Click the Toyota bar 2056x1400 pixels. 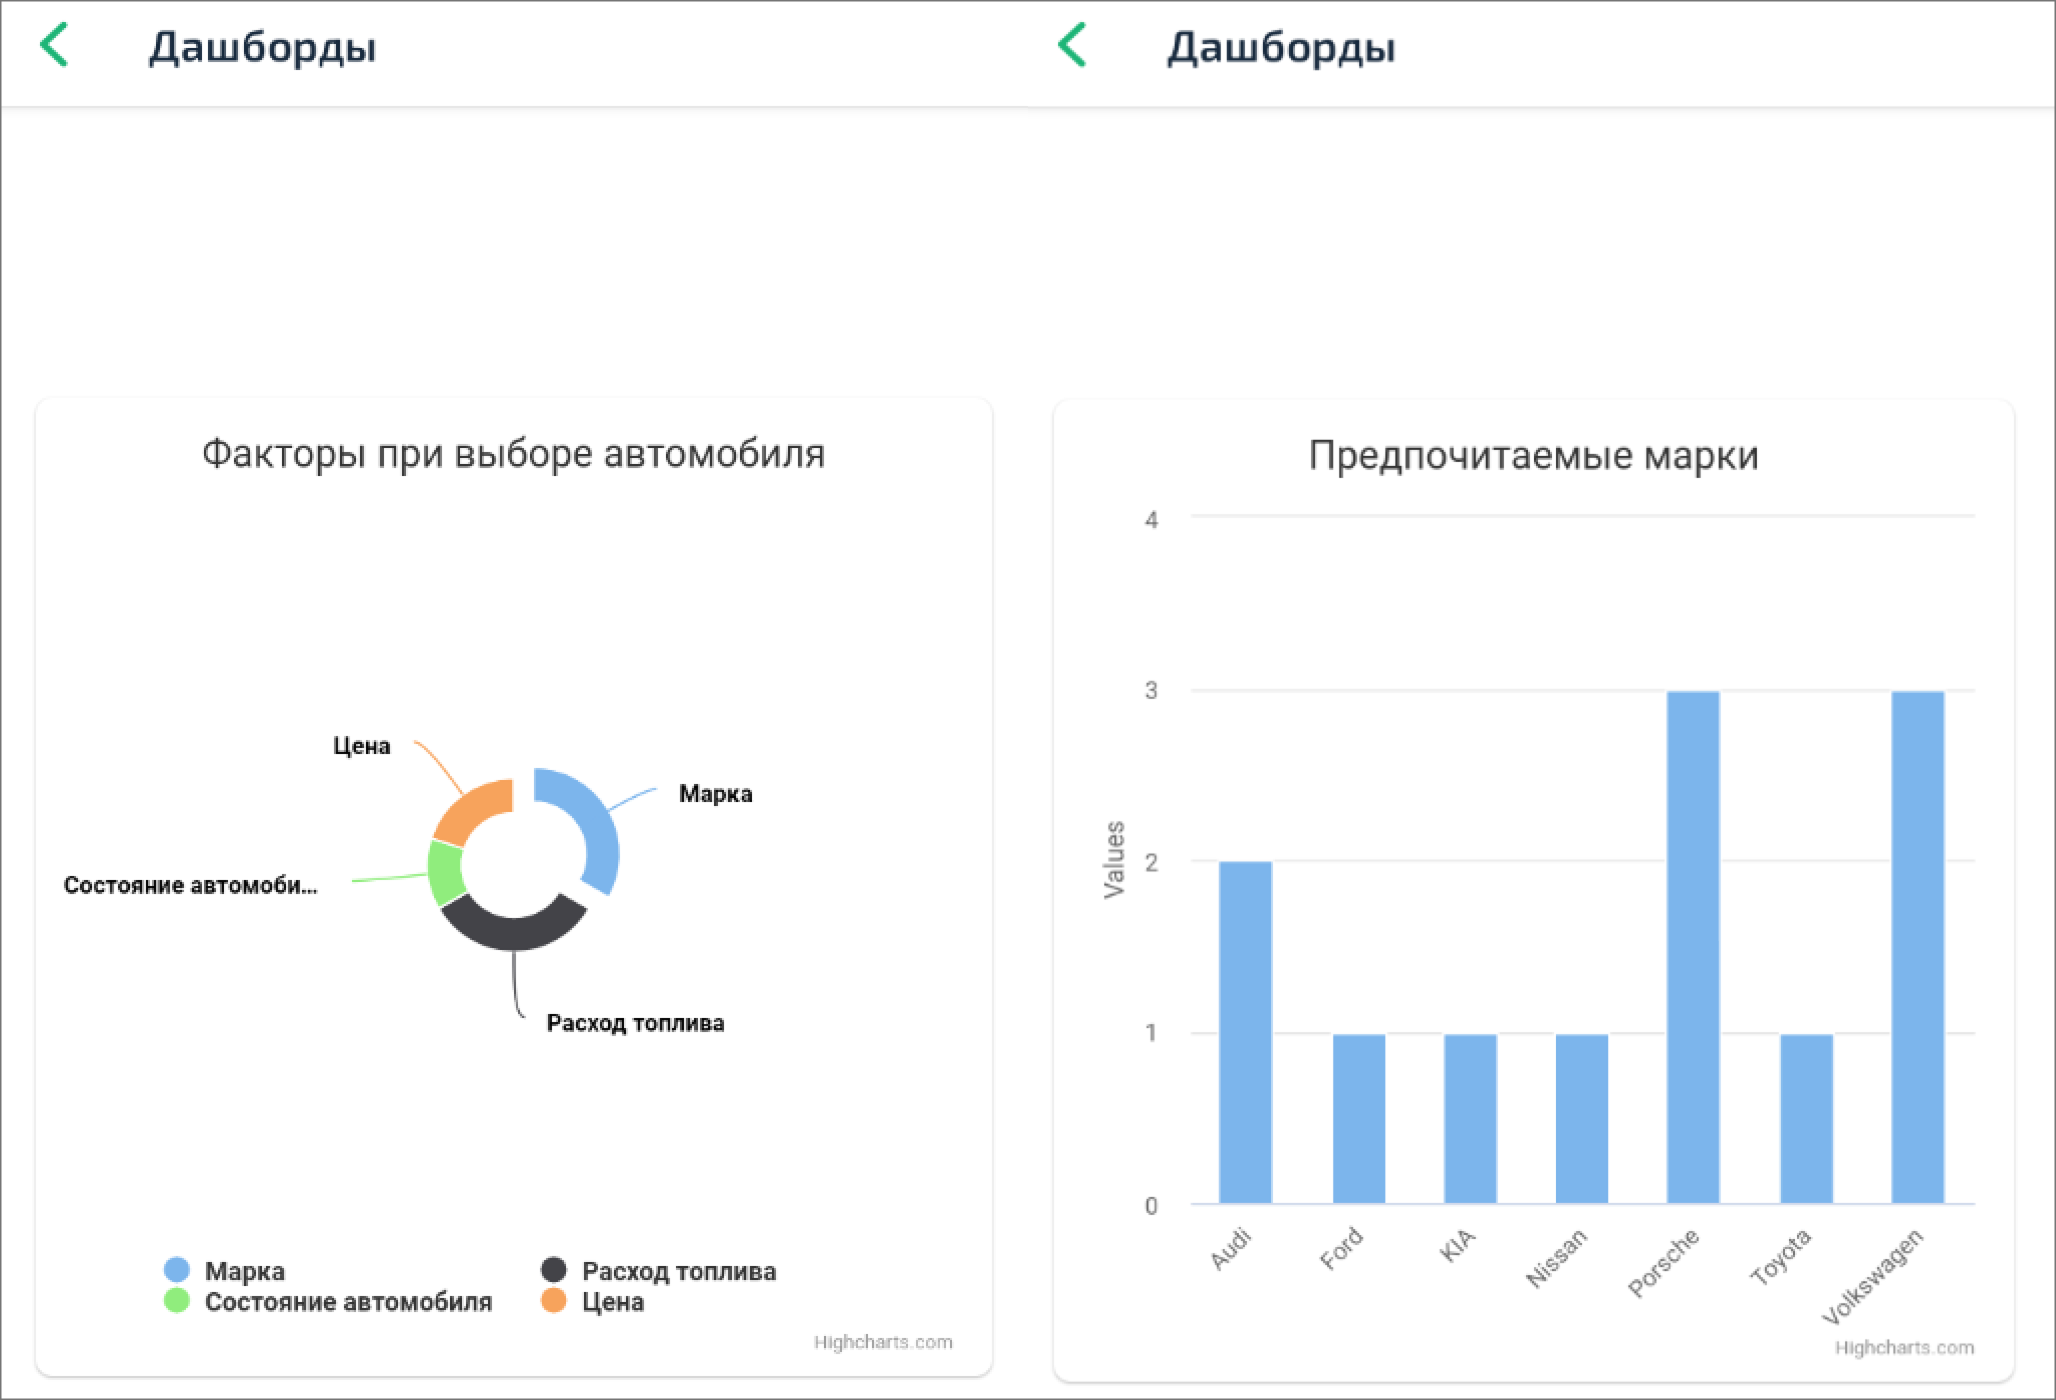click(1806, 1118)
